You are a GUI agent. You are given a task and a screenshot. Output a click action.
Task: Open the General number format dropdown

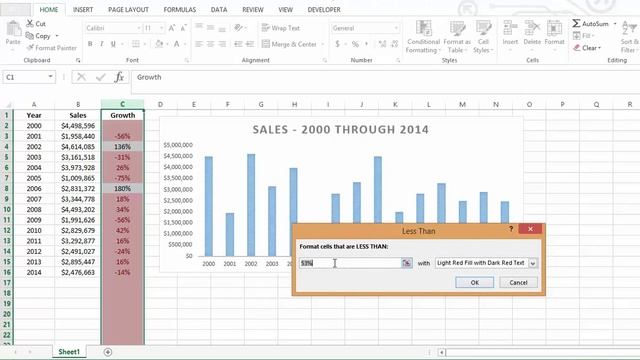click(x=396, y=28)
